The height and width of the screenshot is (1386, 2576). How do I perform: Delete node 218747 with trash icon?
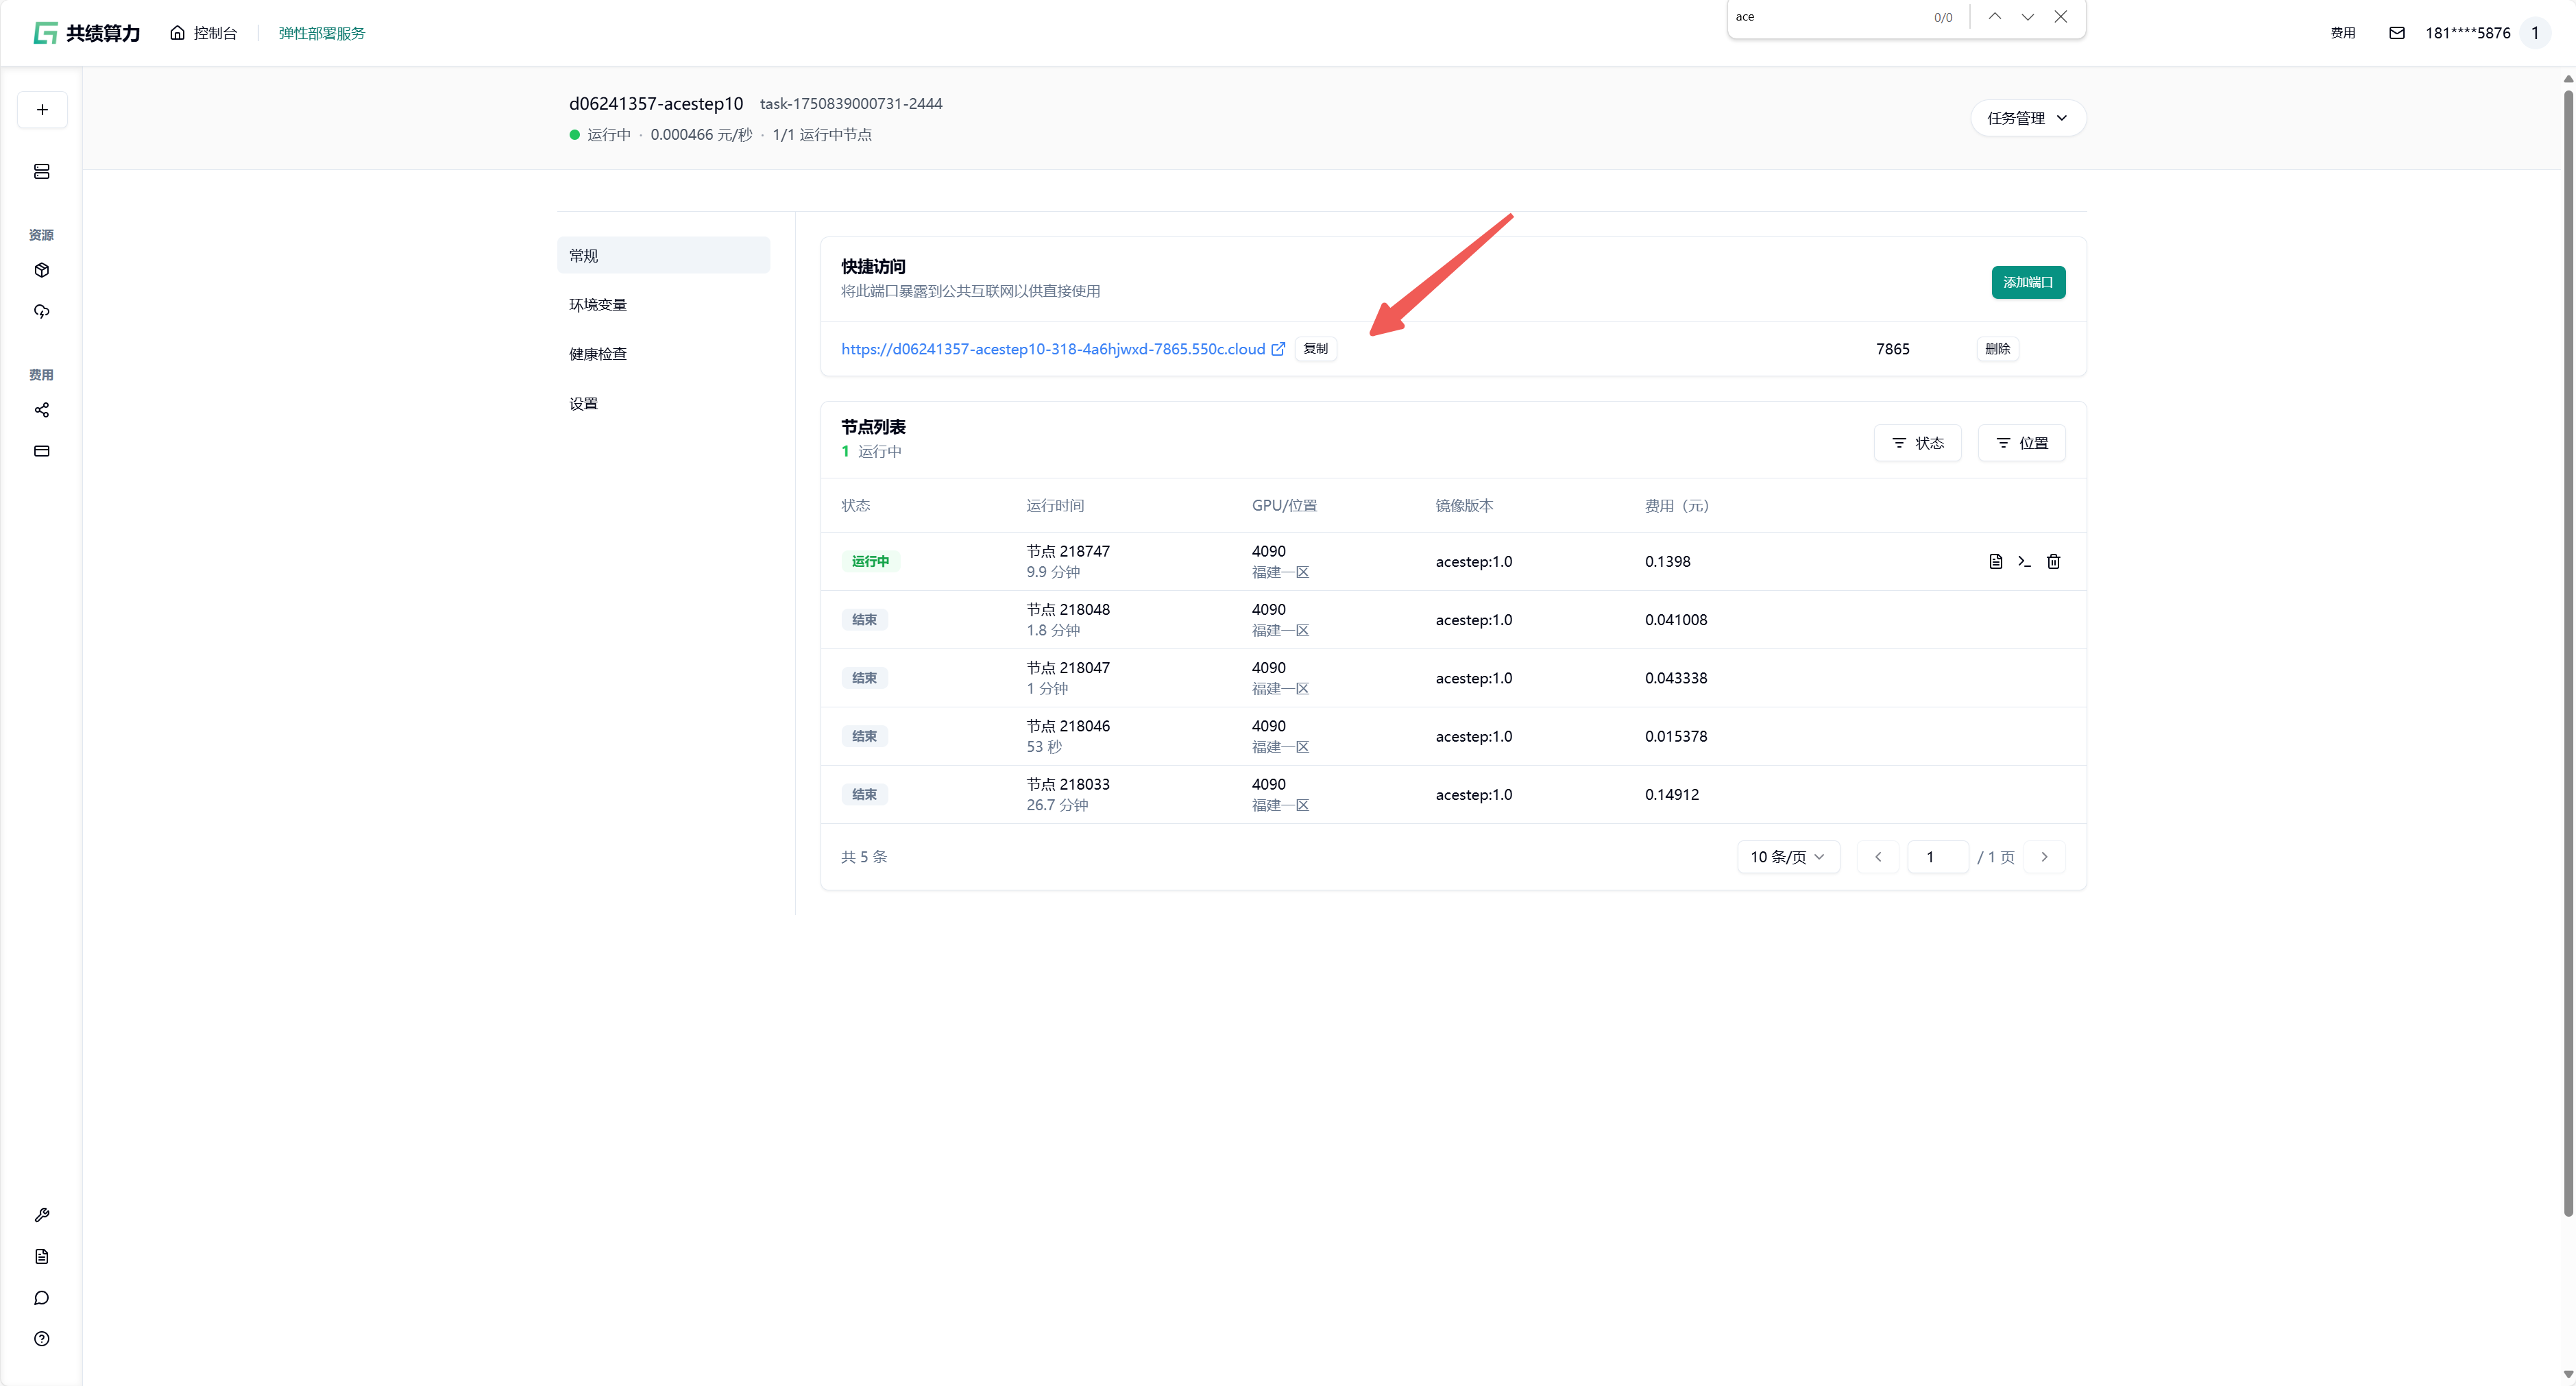2053,561
